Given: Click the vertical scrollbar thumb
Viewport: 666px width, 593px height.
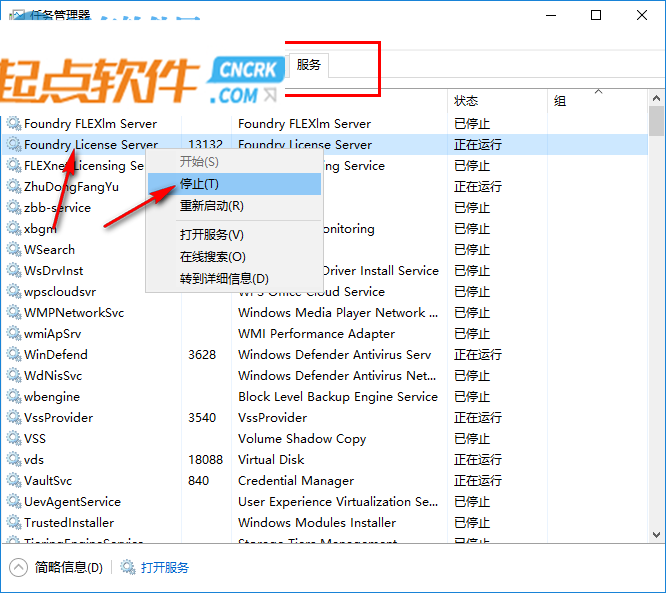Looking at the screenshot, I should coord(656,121).
